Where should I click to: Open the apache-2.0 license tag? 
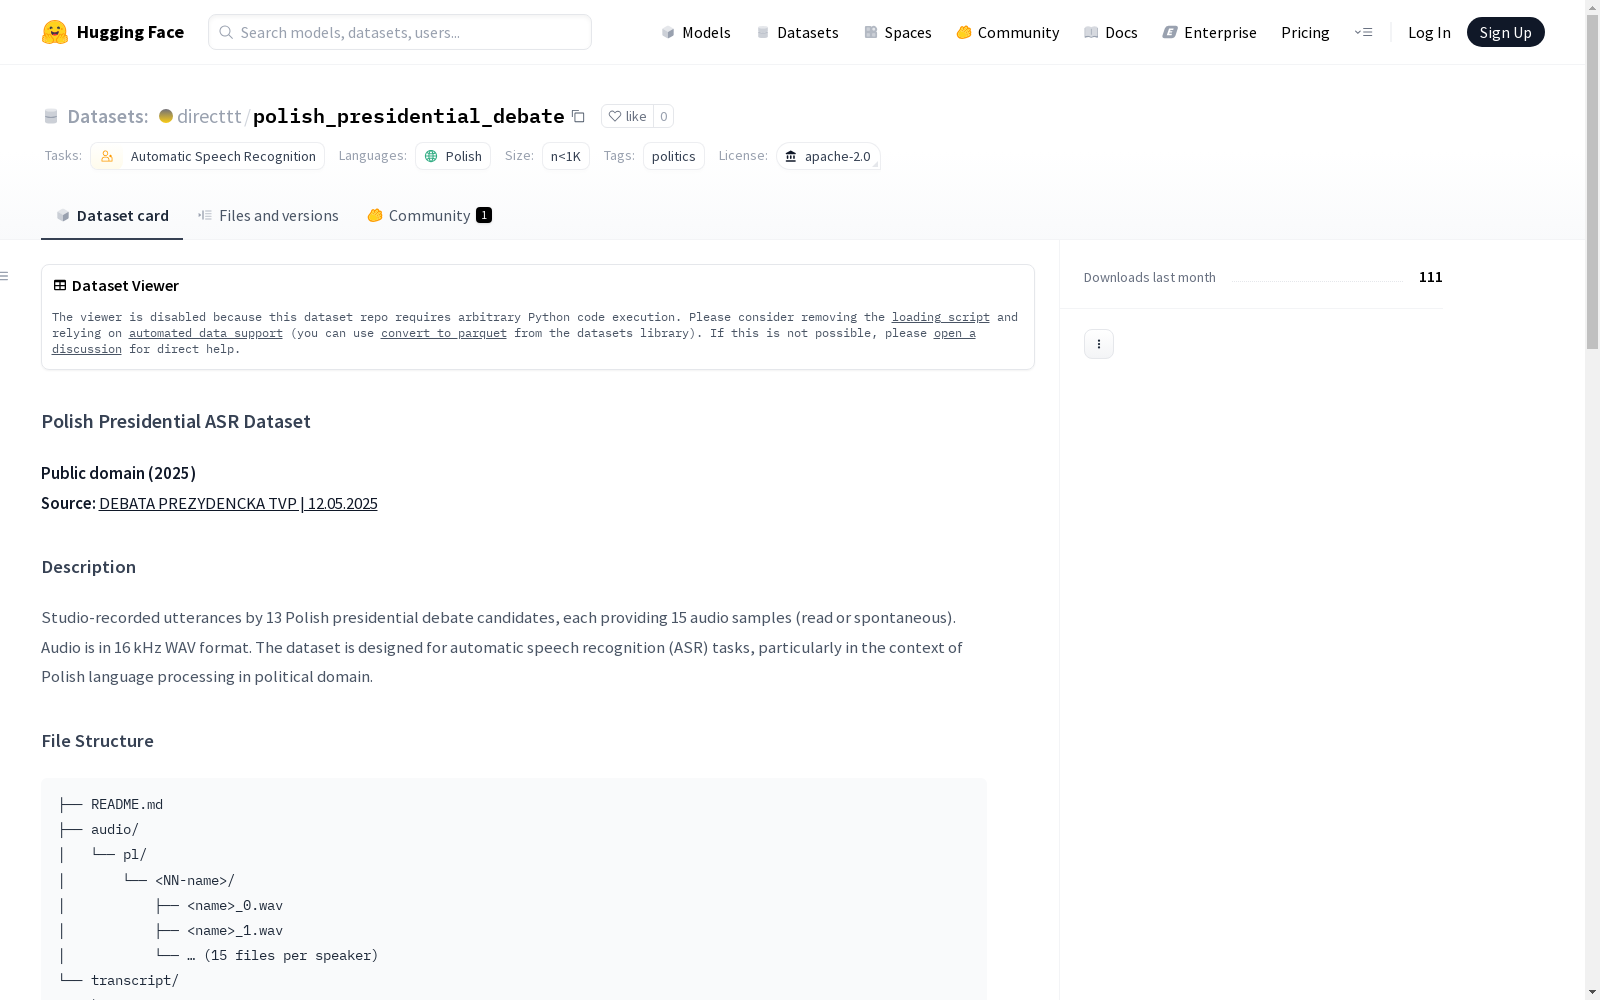[x=828, y=156]
